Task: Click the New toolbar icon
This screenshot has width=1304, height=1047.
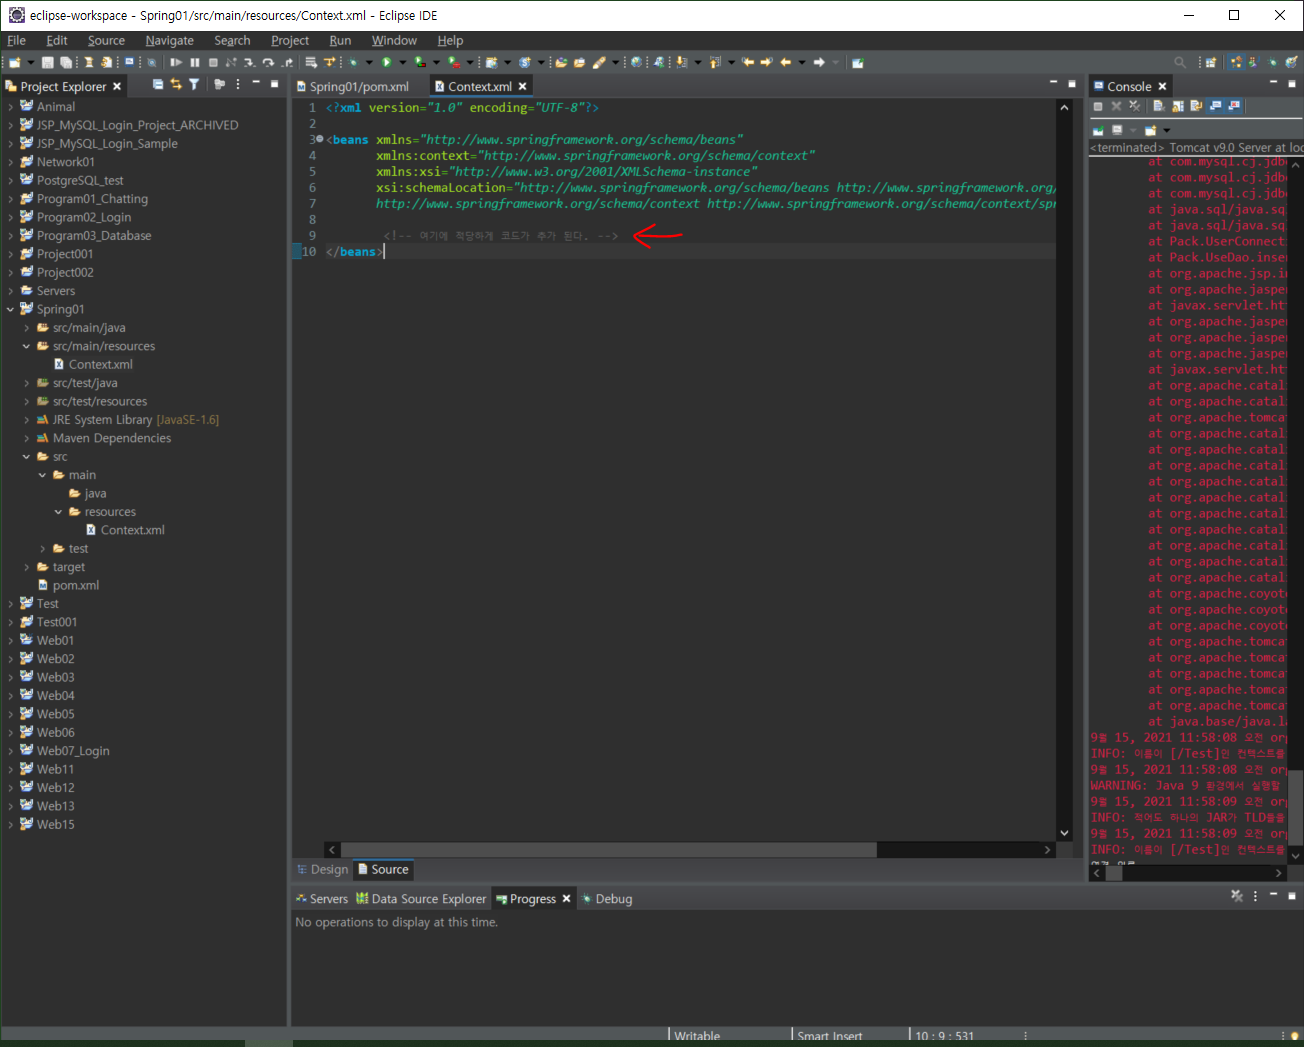Action: point(14,62)
